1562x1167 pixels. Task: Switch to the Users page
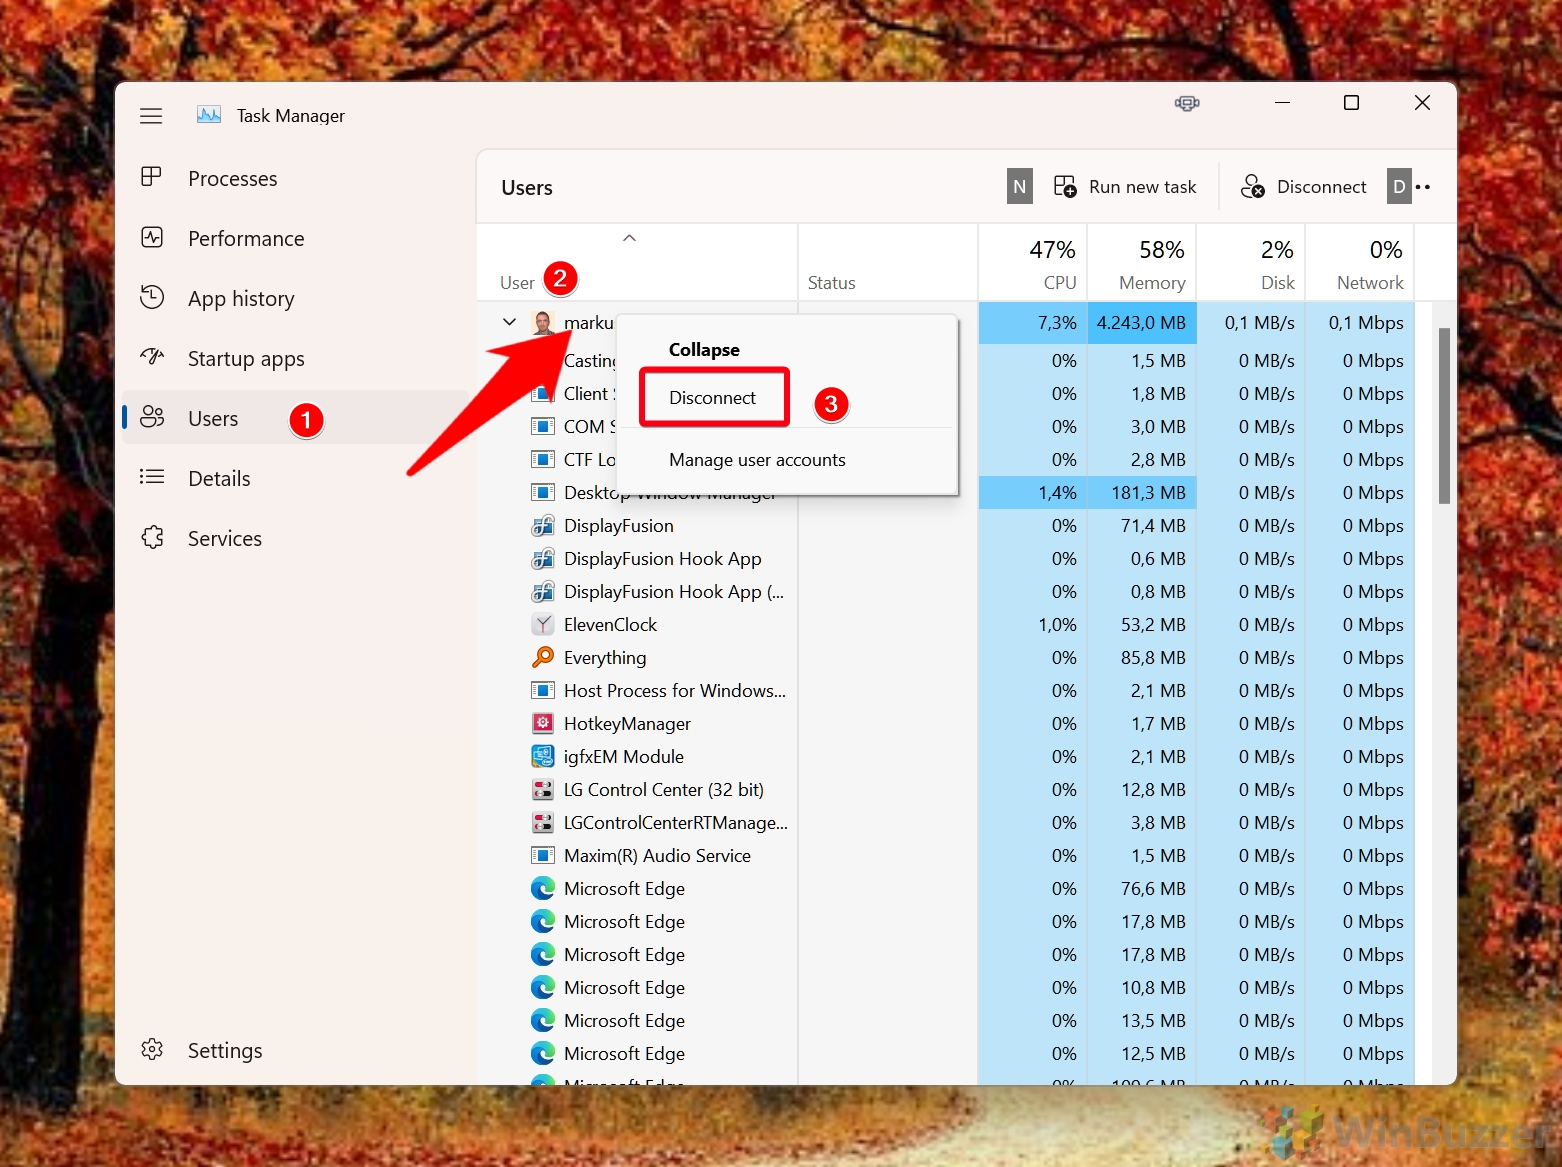pos(296,418)
